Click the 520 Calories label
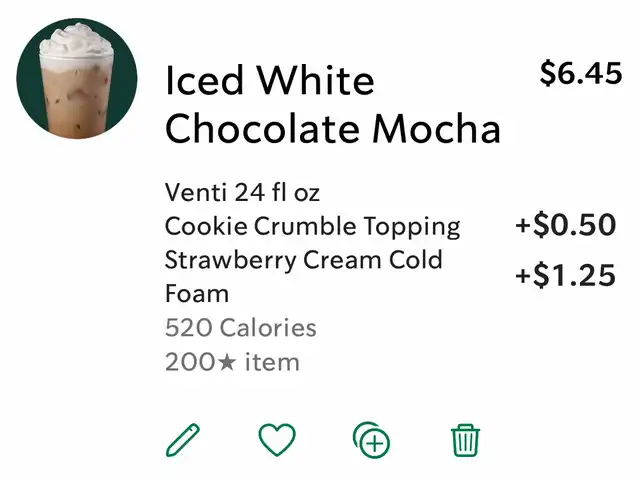The height and width of the screenshot is (480, 640). [x=240, y=328]
